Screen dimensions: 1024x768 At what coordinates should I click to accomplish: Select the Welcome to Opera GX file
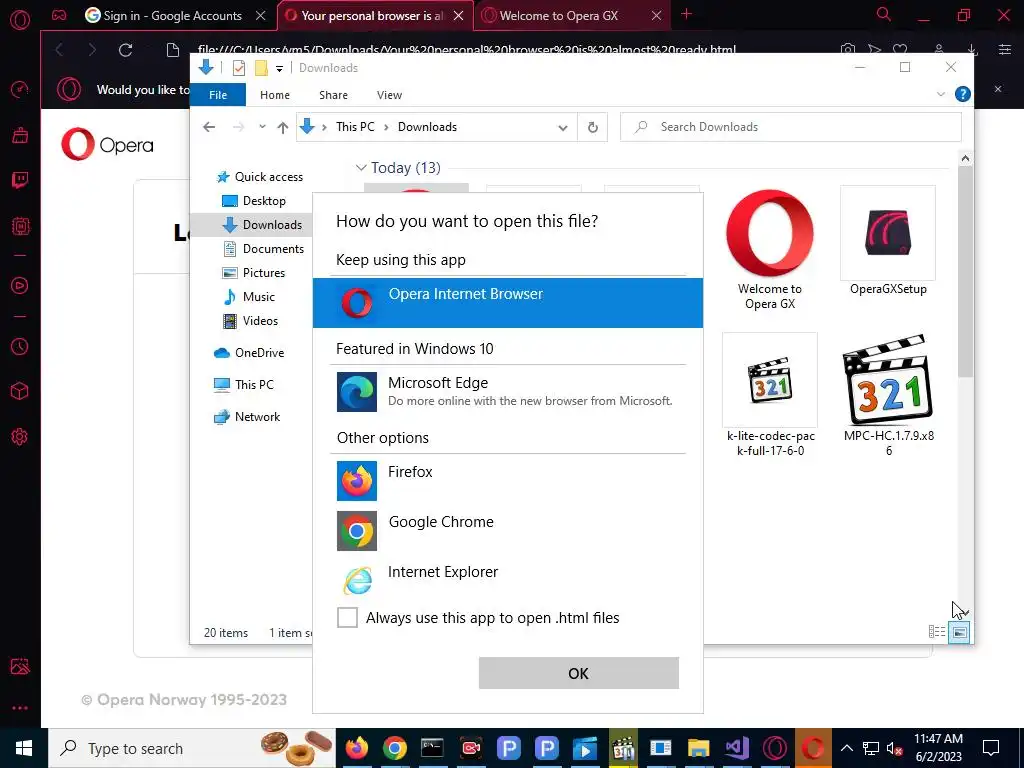[769, 249]
